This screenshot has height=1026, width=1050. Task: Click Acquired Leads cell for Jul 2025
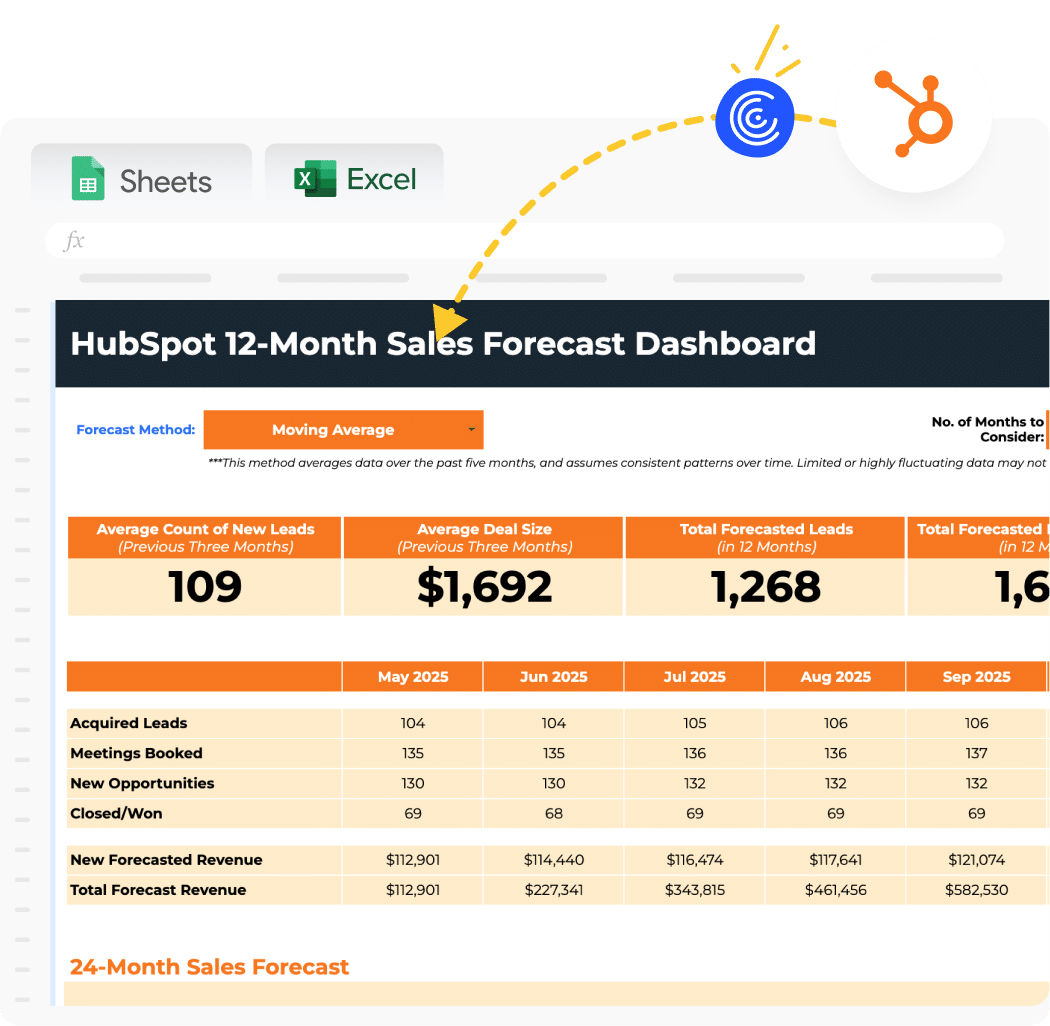tap(694, 723)
